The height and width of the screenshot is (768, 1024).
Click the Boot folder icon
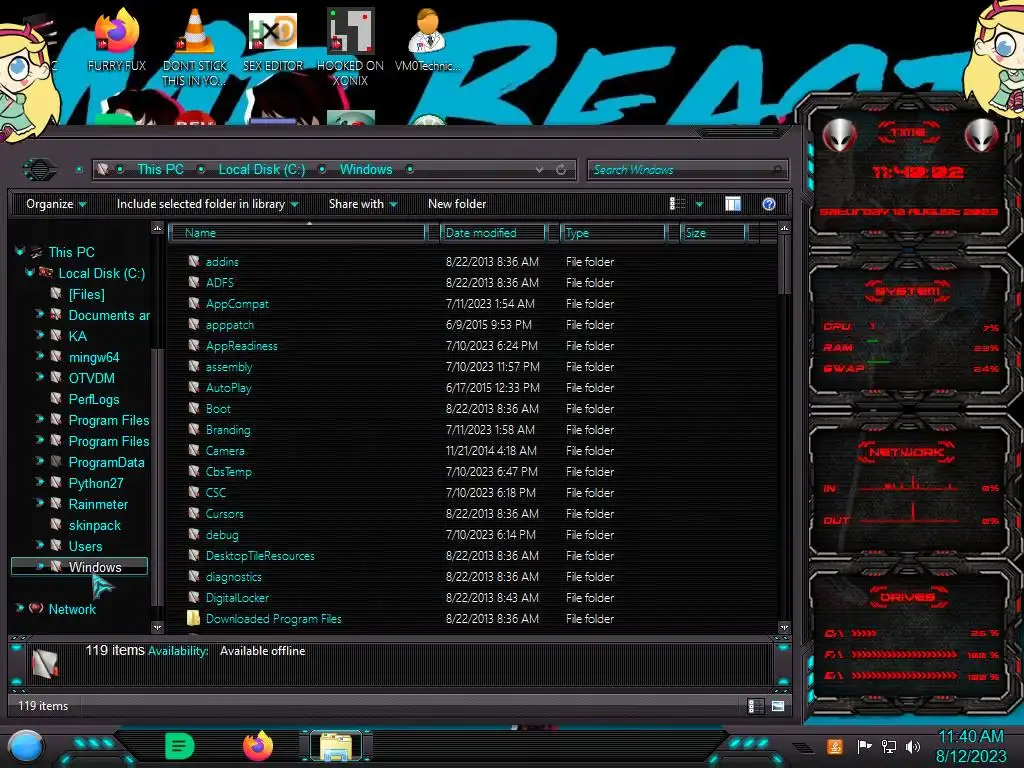[194, 408]
